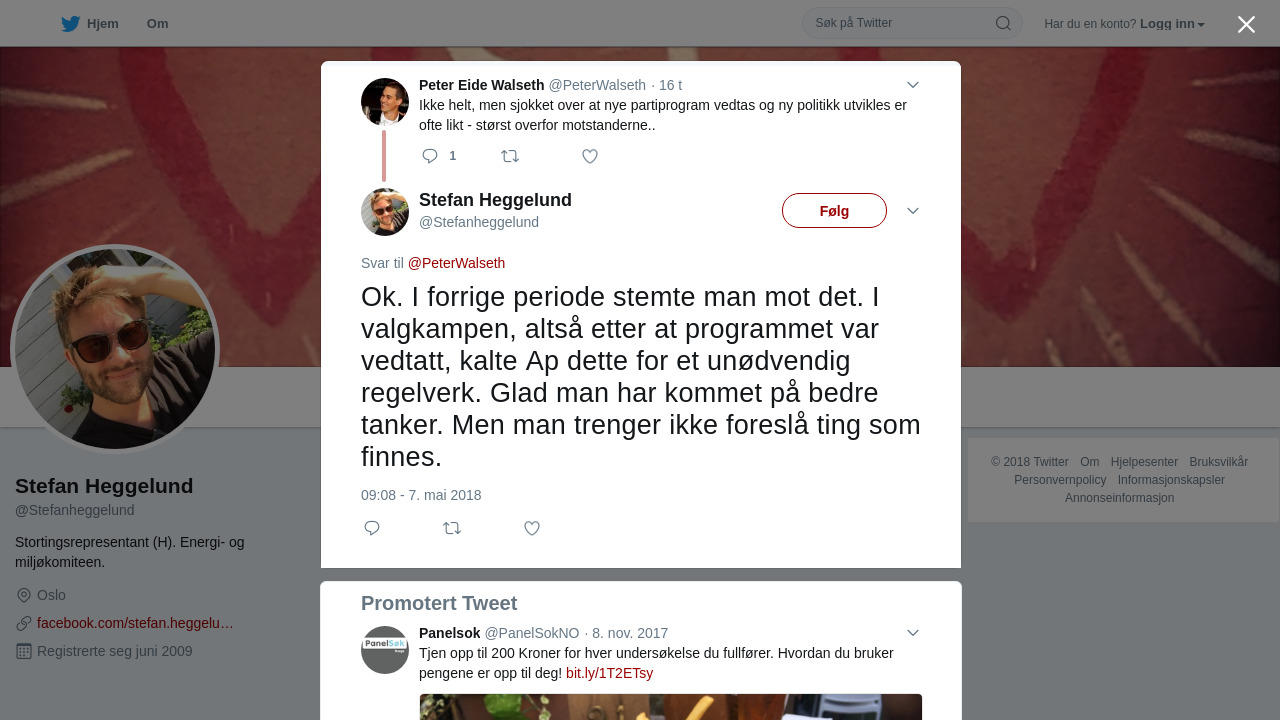The image size is (1280, 720).
Task: Open the Om menu item
Action: 157,23
